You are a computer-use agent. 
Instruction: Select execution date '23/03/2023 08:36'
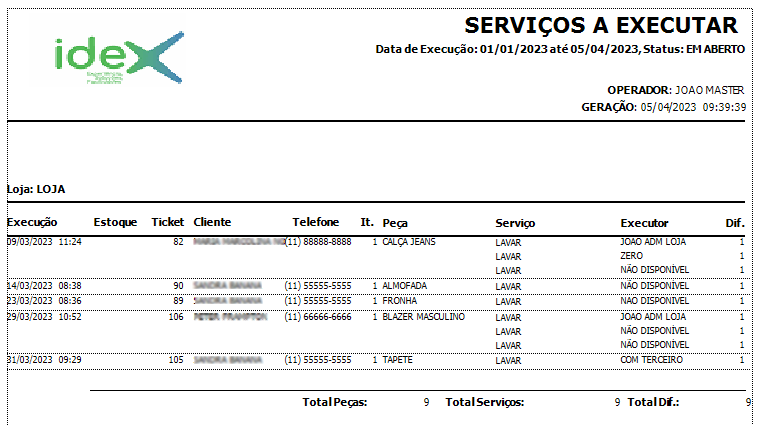point(44,301)
